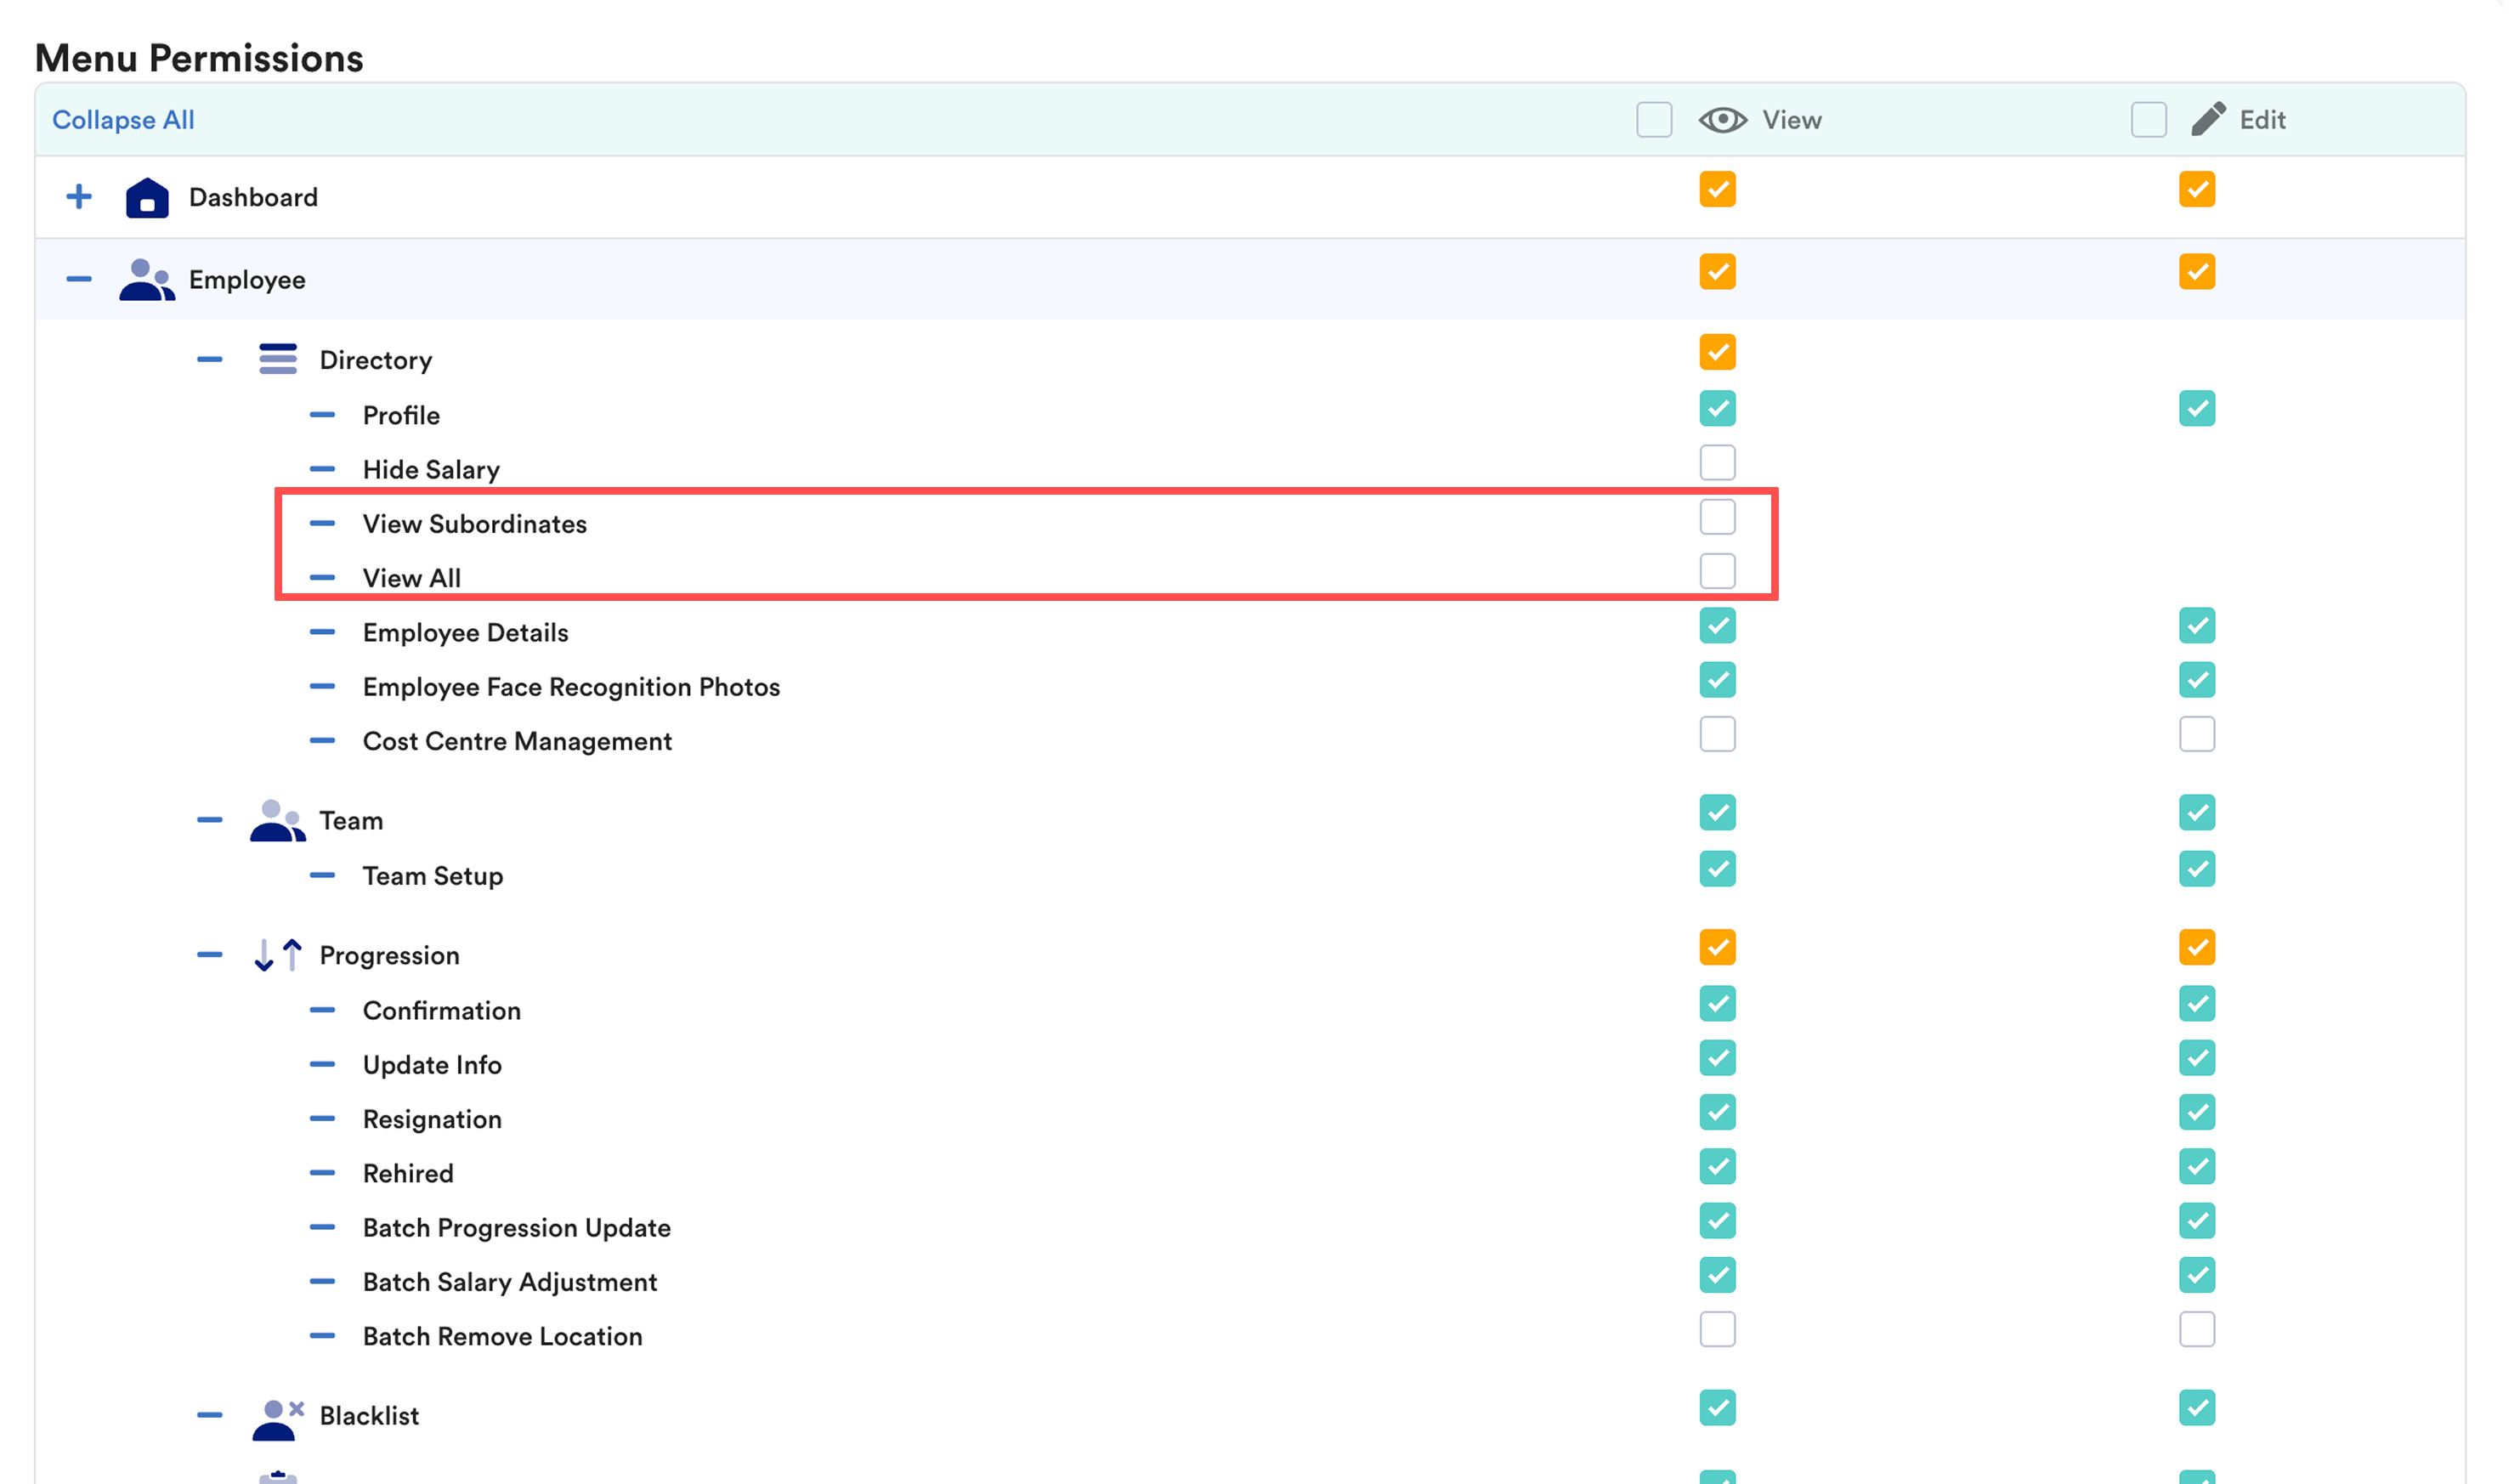Screen dimensions: 2514x1484
Task: Click the eye icon in View header
Action: tap(1723, 120)
